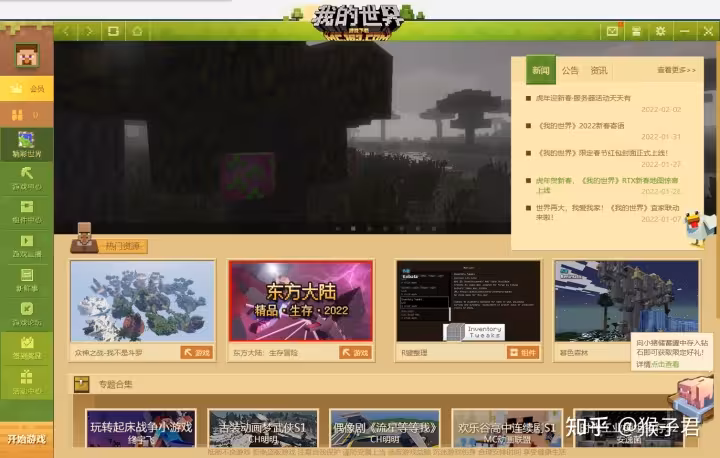Open game forum sidebar item
This screenshot has width=720, height=458.
click(x=27, y=315)
